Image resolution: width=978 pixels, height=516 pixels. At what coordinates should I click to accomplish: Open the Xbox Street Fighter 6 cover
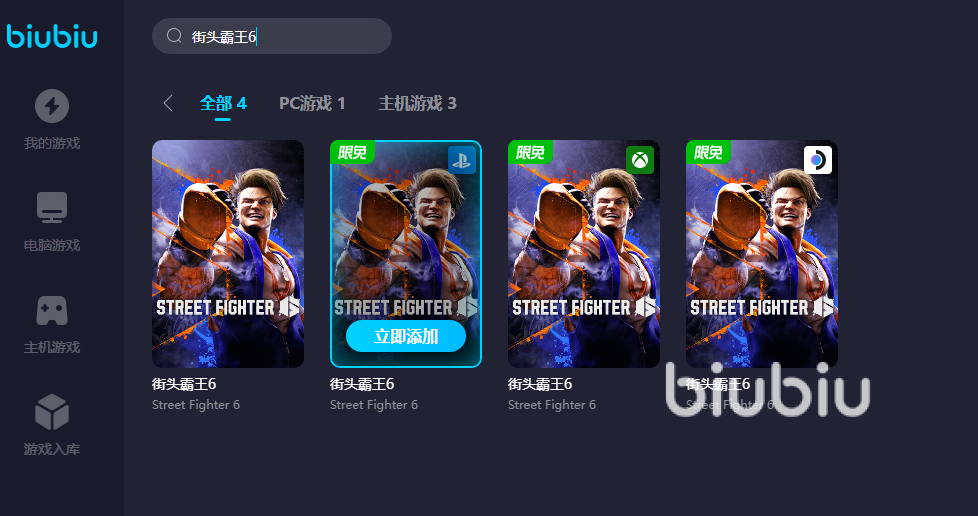pos(584,254)
